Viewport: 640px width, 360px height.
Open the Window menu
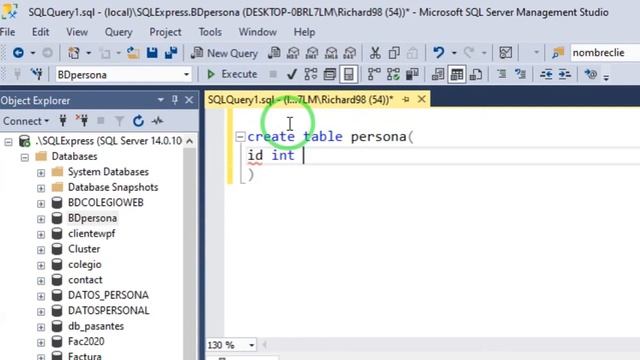click(x=258, y=32)
